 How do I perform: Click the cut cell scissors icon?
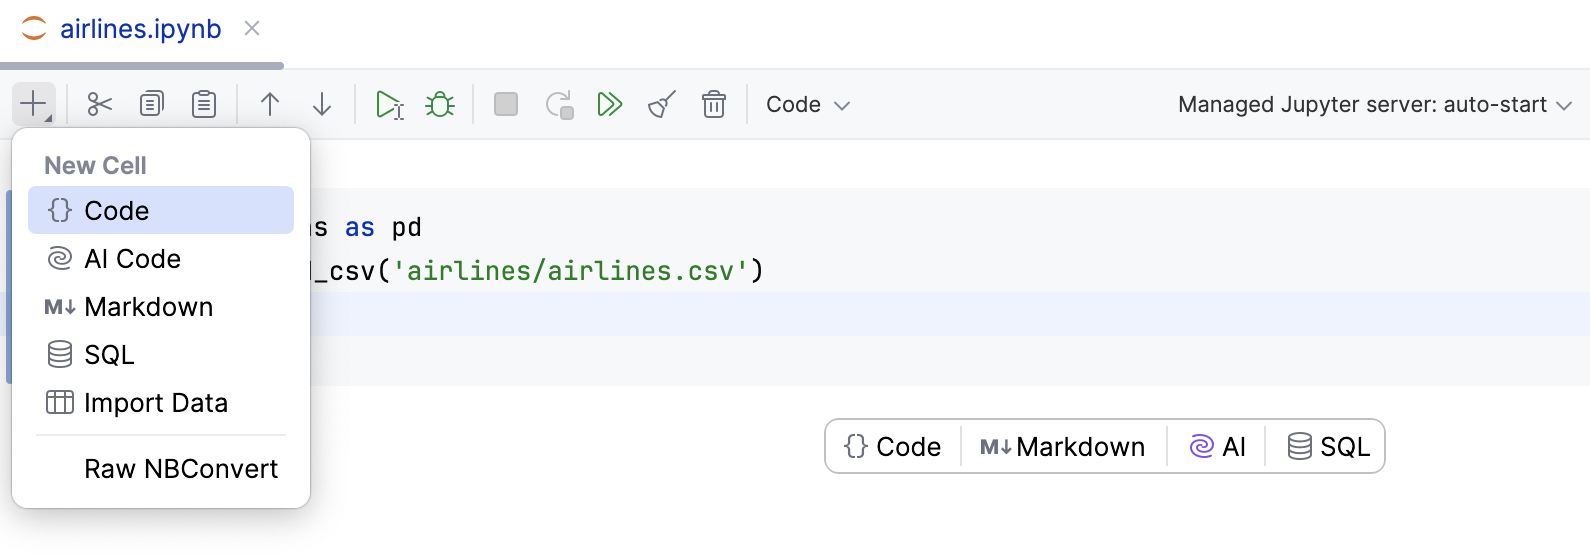(x=99, y=104)
